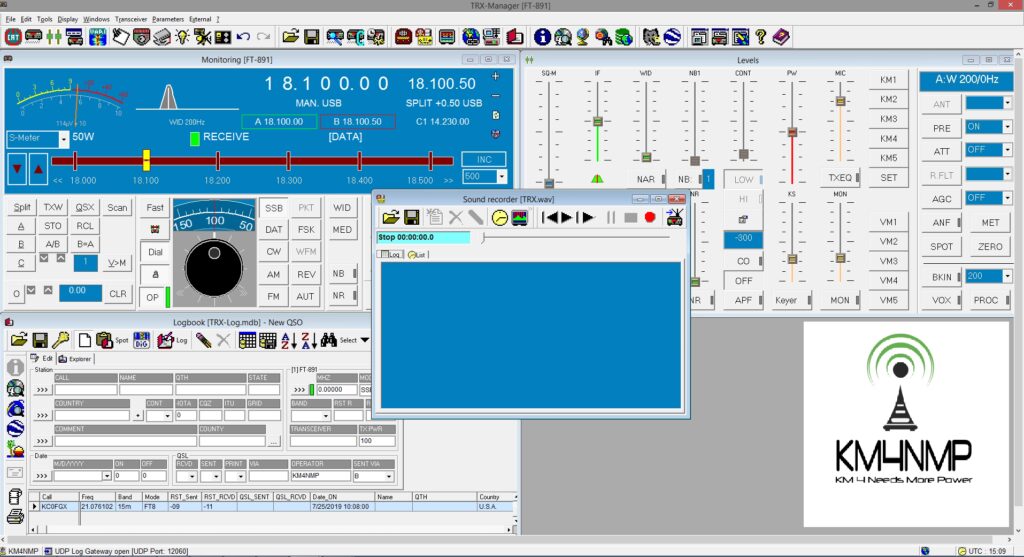This screenshot has width=1024, height=557.
Task: Click the clock icon in Sound recorder toolbar
Action: 499,217
